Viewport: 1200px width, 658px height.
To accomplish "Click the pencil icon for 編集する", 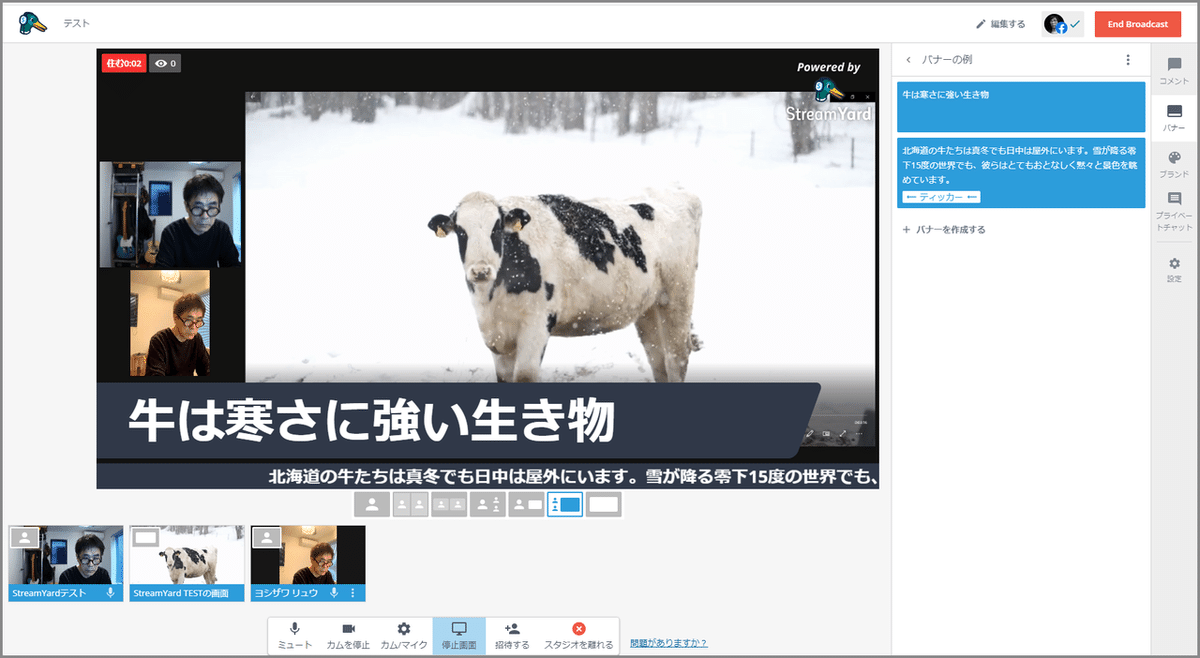I will click(x=980, y=24).
